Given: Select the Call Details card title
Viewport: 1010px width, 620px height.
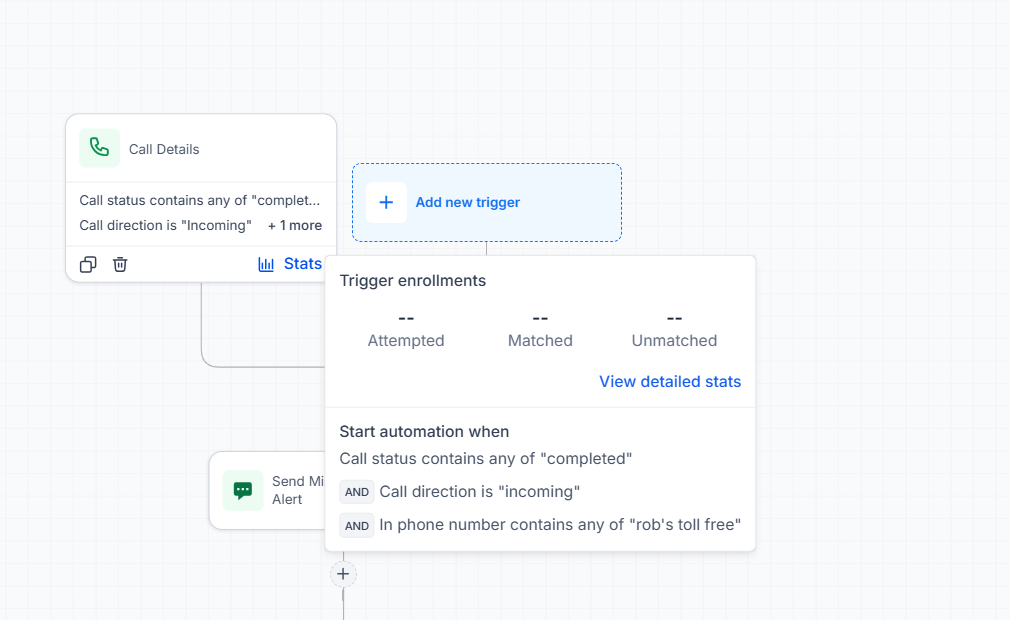Looking at the screenshot, I should [164, 149].
